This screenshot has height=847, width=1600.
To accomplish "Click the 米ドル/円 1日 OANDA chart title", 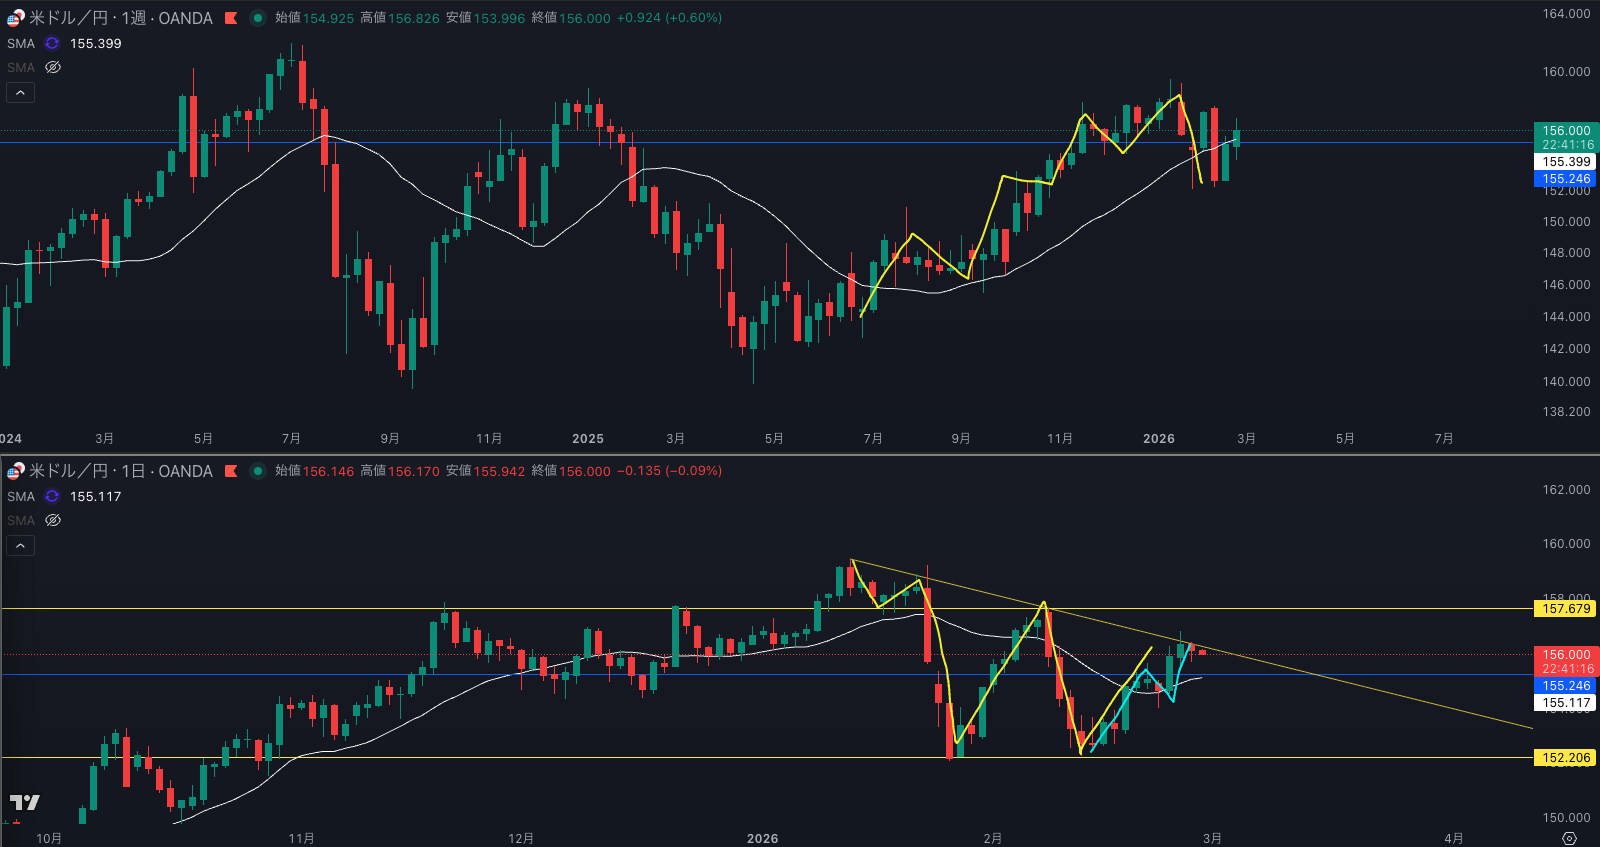I will (x=120, y=471).
